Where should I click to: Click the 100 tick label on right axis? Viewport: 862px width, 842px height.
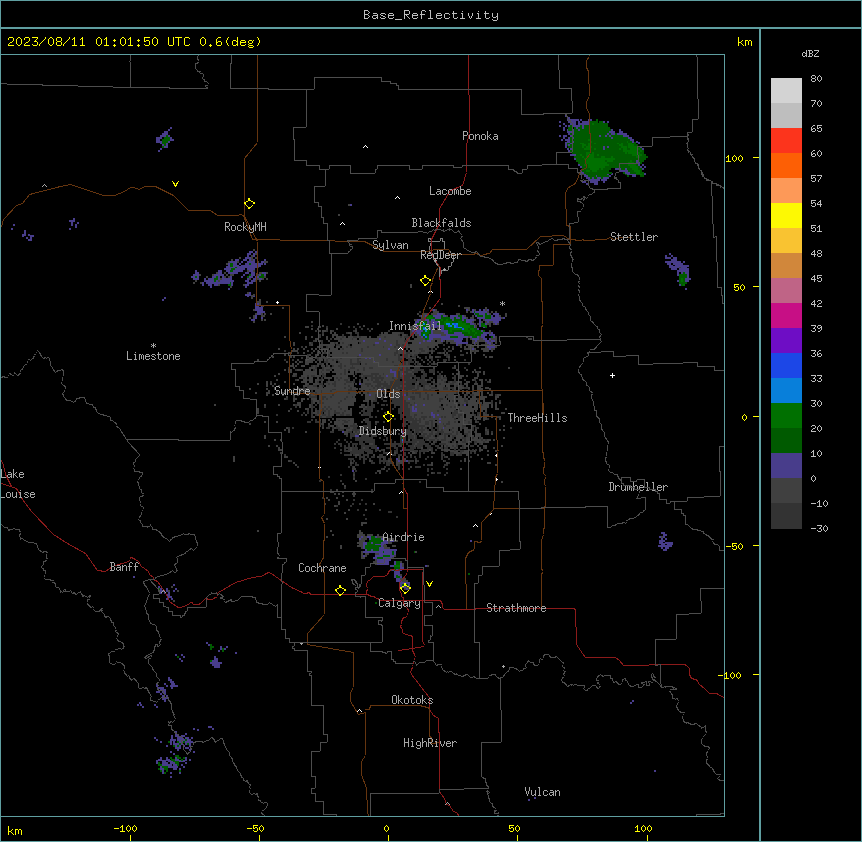click(734, 158)
